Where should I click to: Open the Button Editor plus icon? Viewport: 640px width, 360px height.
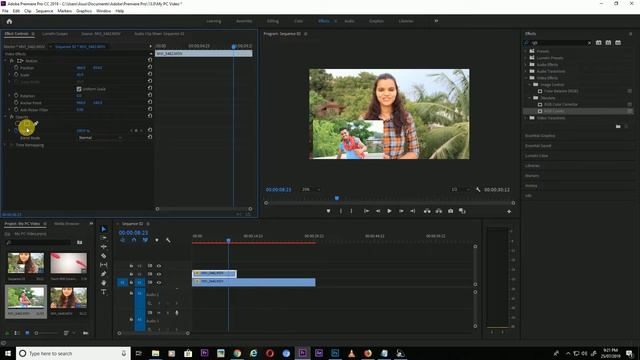[x=509, y=211]
